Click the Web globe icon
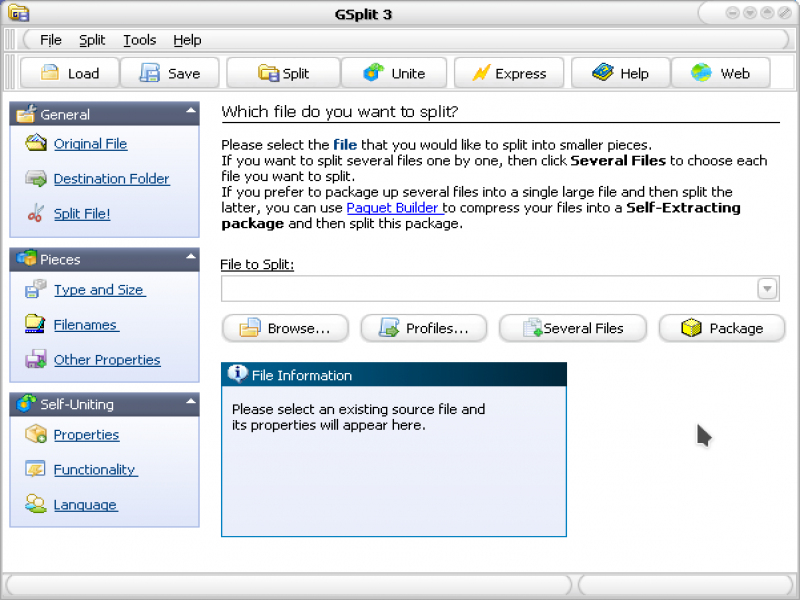 (701, 73)
